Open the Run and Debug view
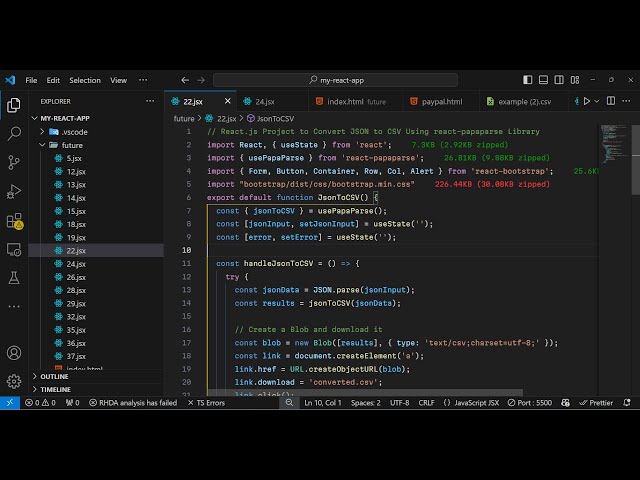This screenshot has height=480, width=640. coord(14,191)
